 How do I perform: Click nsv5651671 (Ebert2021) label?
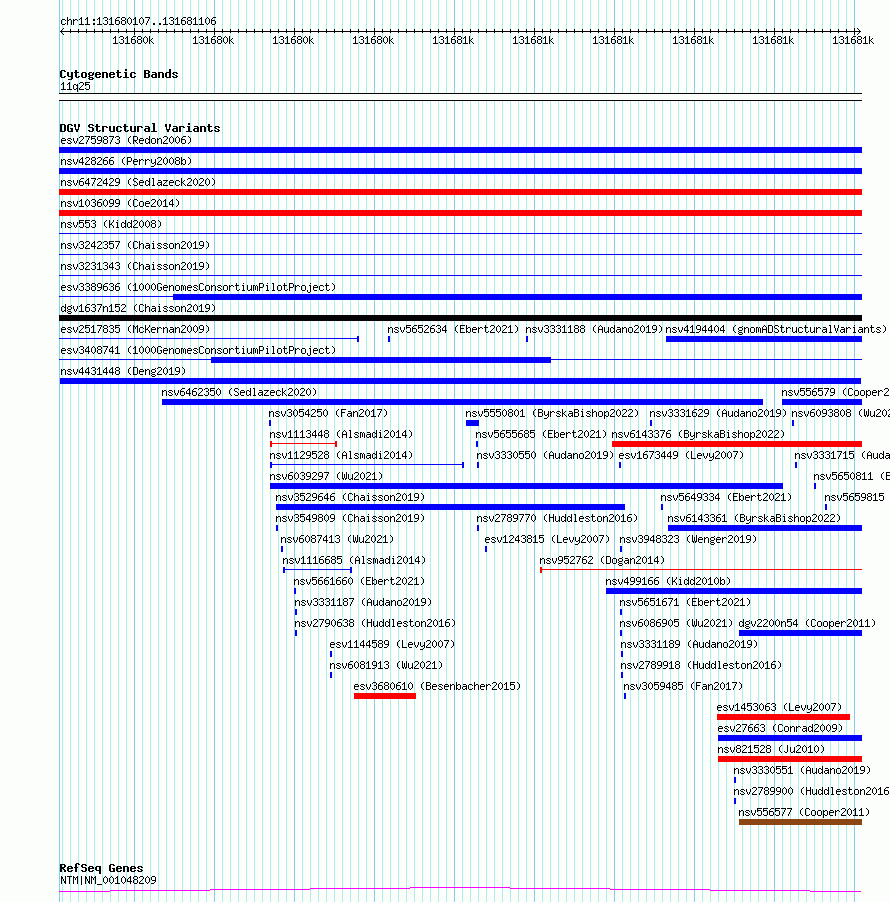pyautogui.click(x=685, y=602)
